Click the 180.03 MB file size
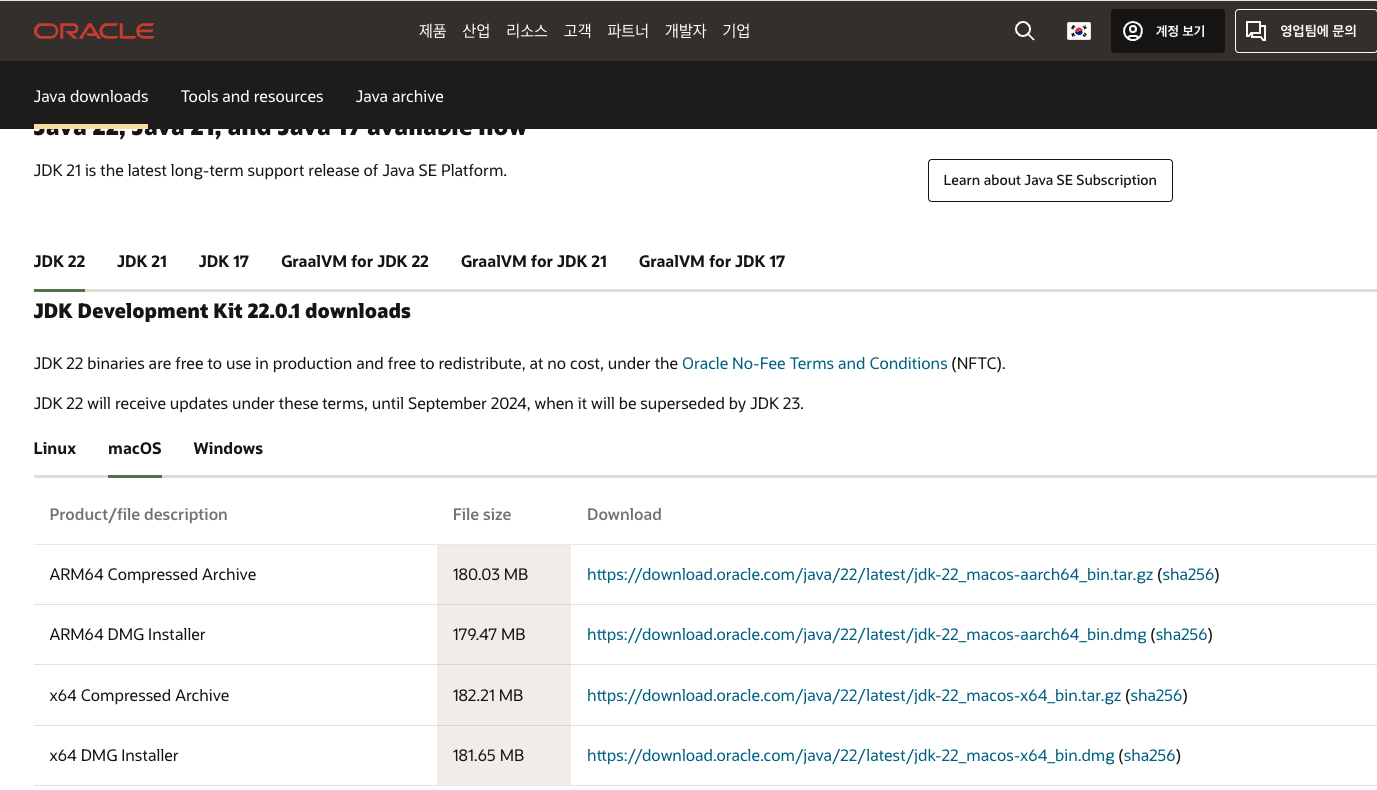The height and width of the screenshot is (790, 1377). point(490,574)
